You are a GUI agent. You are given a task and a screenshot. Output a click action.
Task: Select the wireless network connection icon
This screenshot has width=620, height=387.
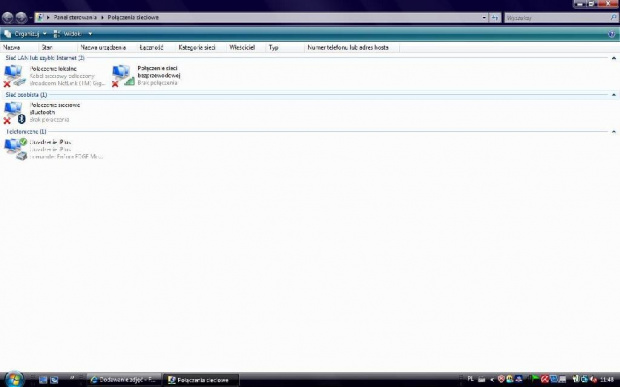point(123,76)
